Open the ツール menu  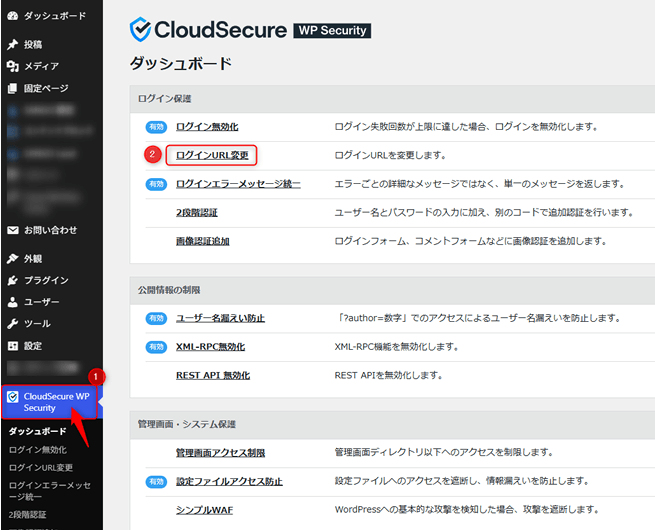click(37, 324)
